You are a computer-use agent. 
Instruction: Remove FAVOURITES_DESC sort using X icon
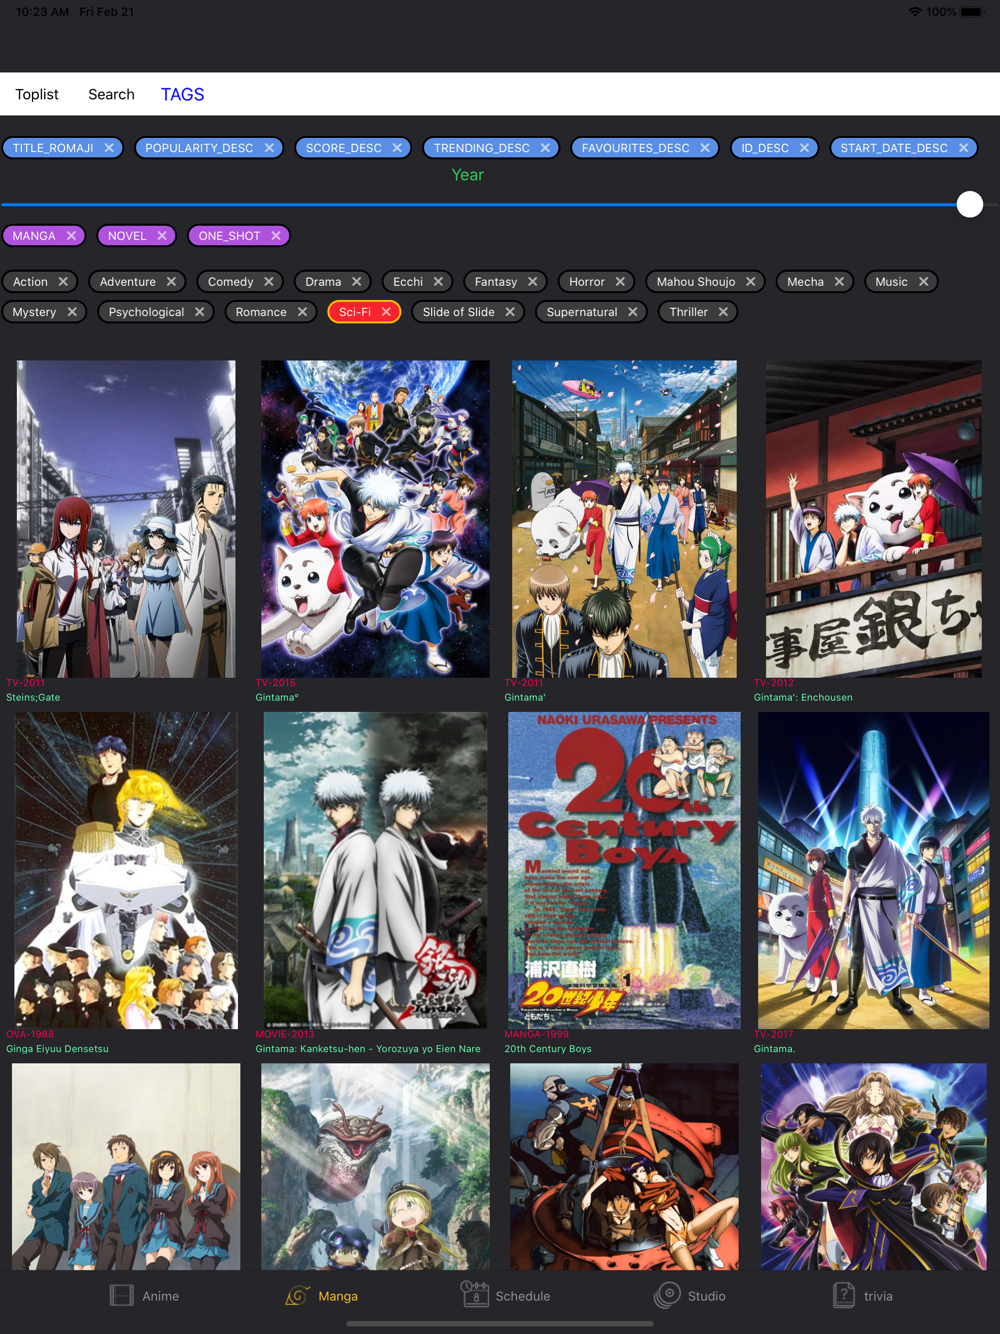[705, 148]
